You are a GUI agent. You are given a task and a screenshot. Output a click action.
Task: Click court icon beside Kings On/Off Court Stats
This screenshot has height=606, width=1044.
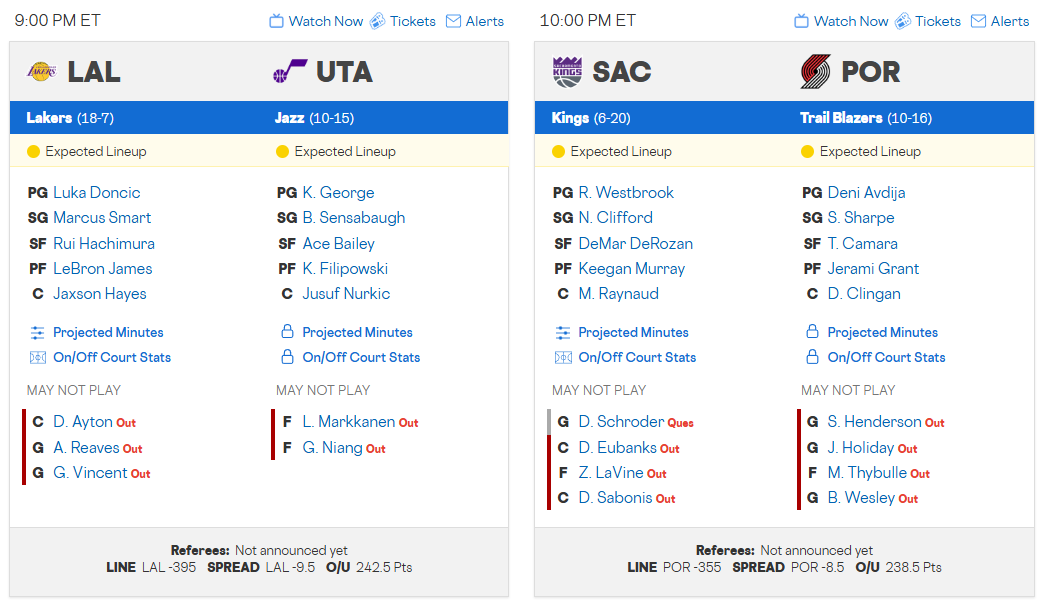coord(563,357)
